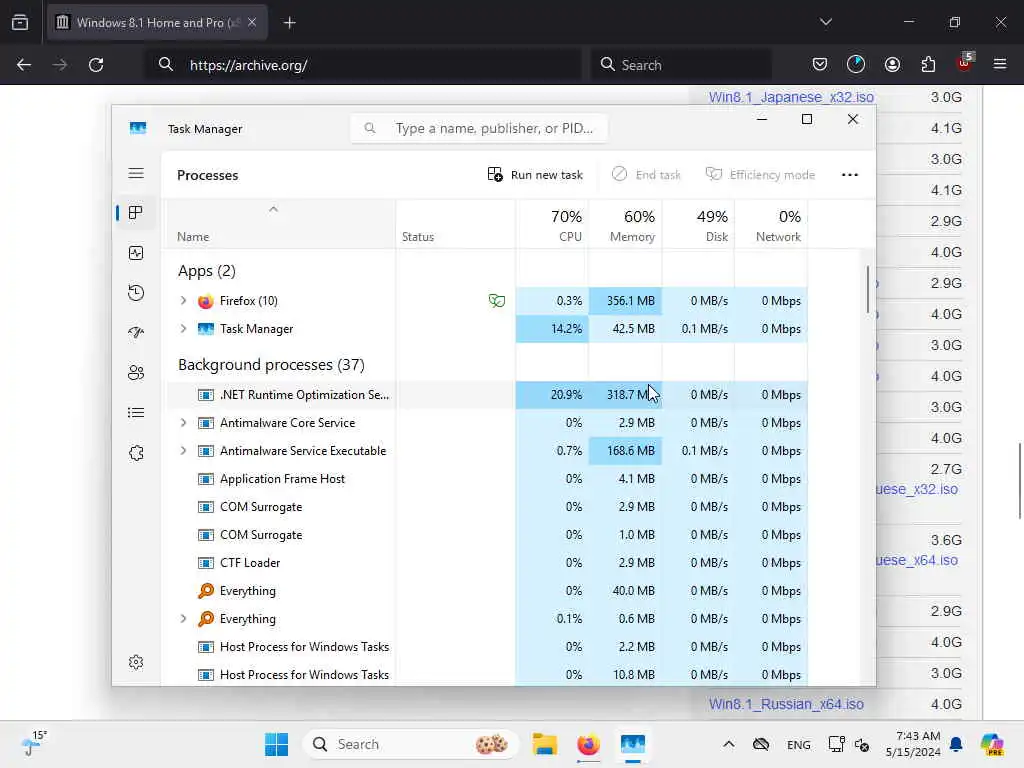Open notifications bell in system tray
This screenshot has width=1024, height=768.
(x=956, y=744)
